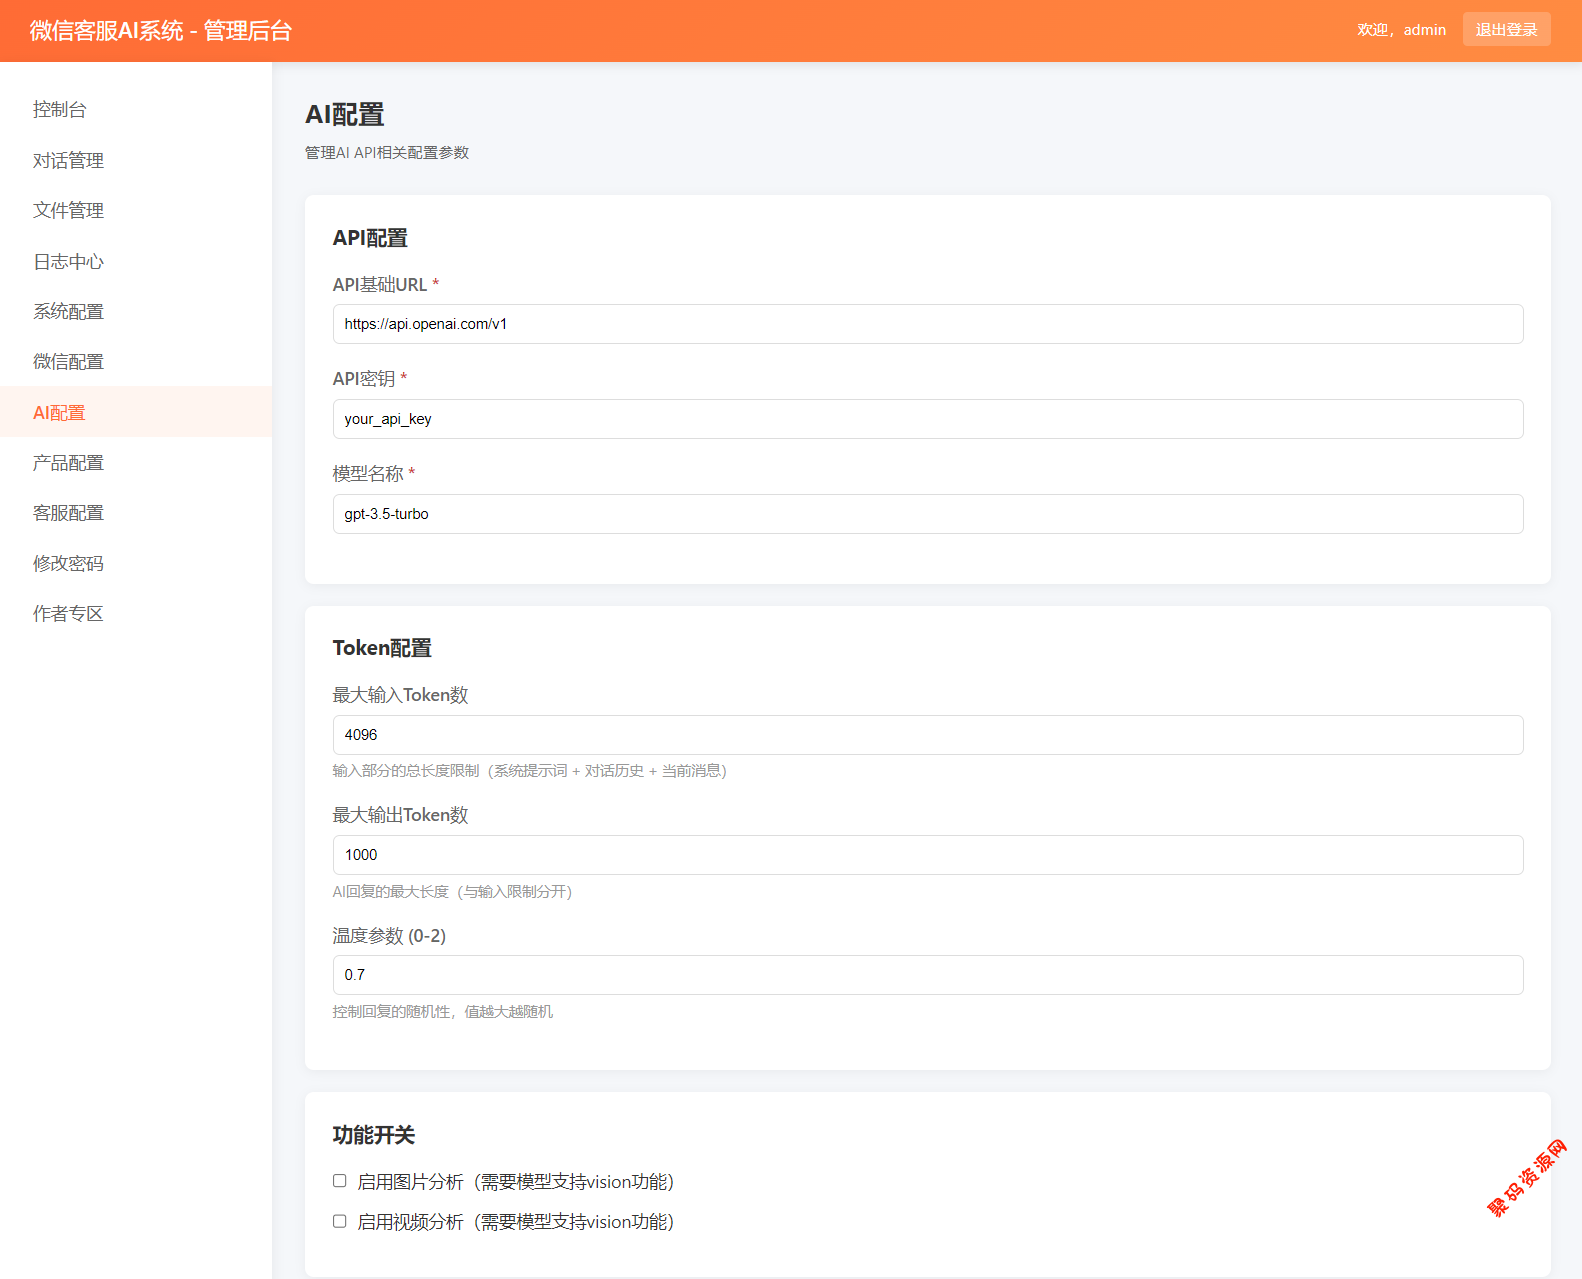Open 文件管理 sidebar item
Screen dimensions: 1582x1279
tap(68, 210)
